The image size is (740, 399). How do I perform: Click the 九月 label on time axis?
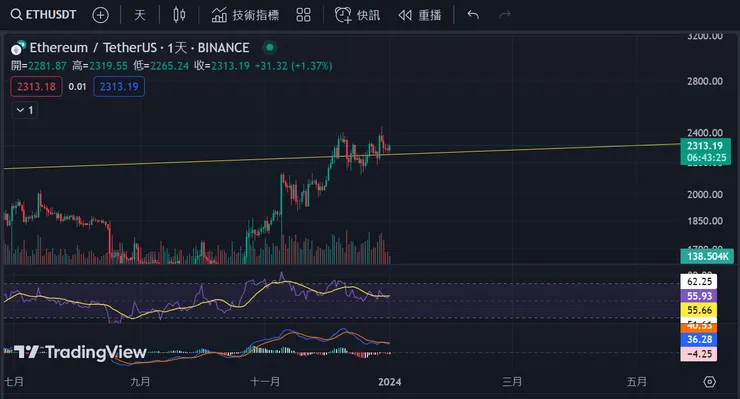pos(140,382)
